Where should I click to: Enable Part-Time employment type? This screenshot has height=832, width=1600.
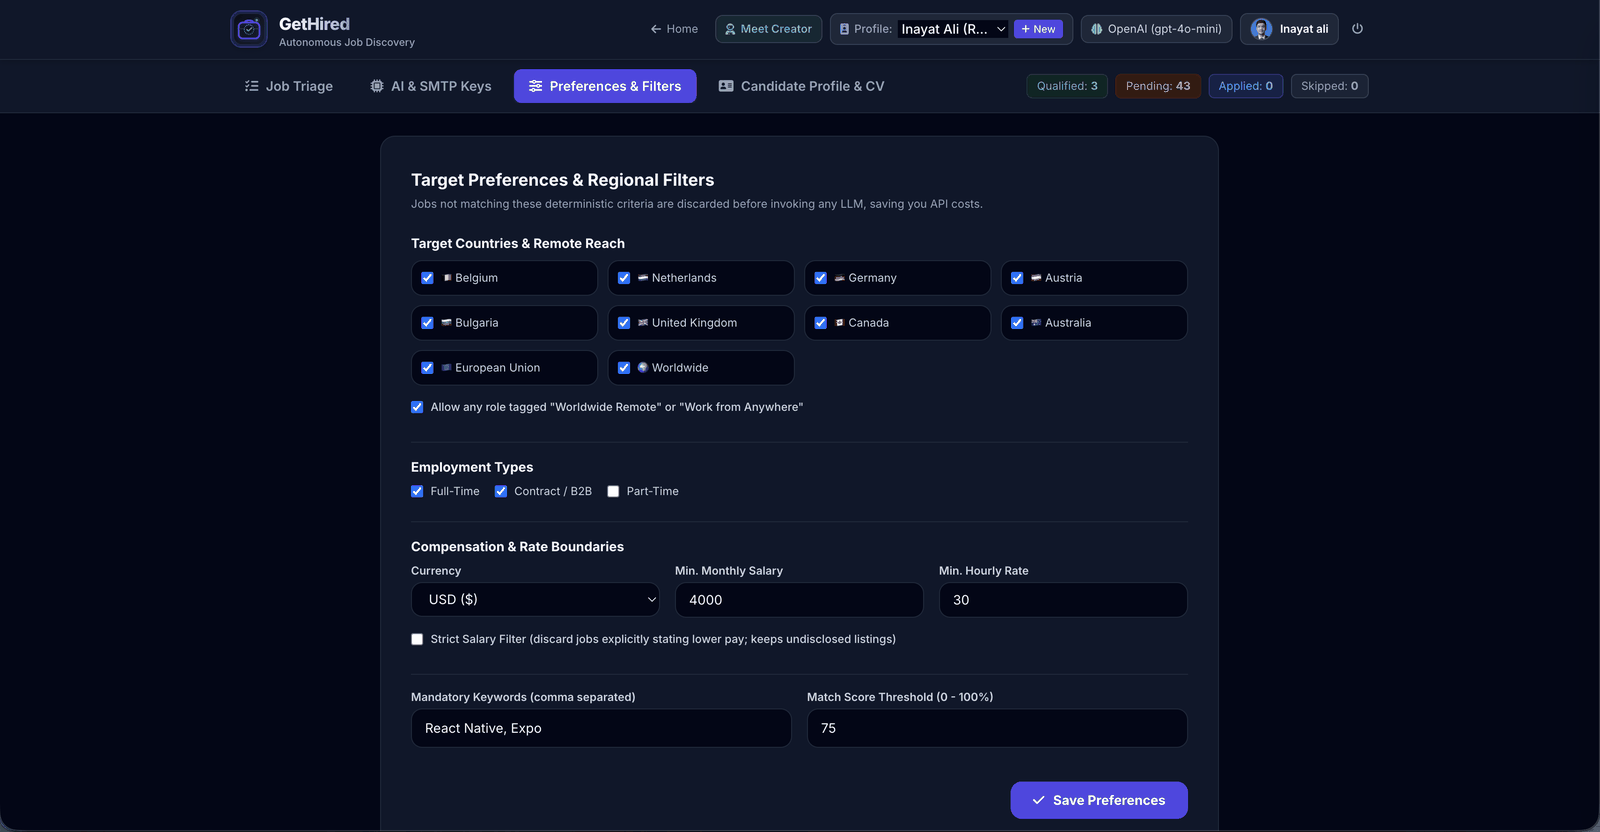tap(613, 491)
